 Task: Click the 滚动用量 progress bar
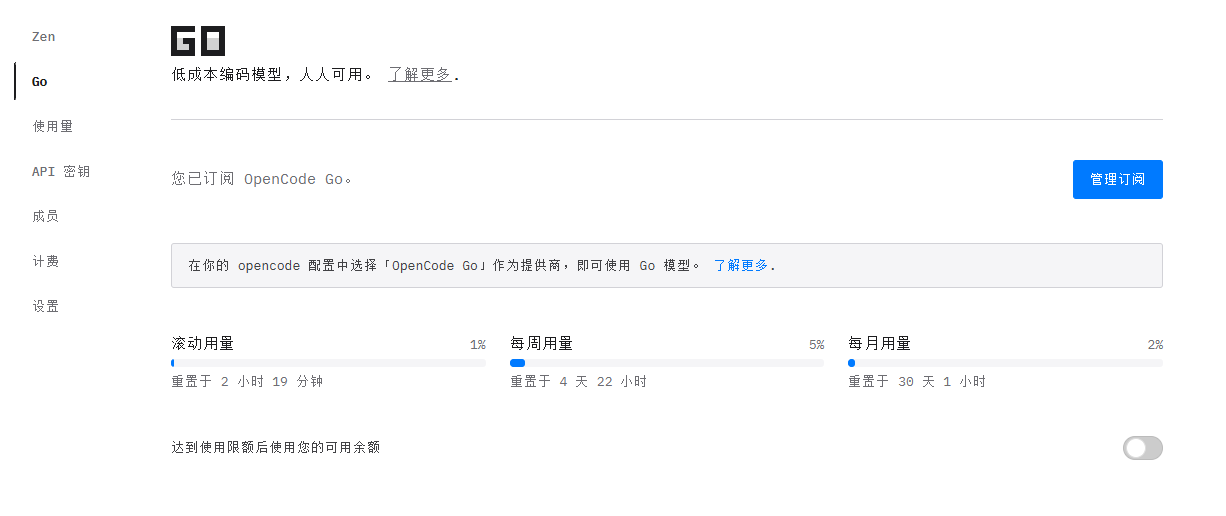pyautogui.click(x=328, y=363)
